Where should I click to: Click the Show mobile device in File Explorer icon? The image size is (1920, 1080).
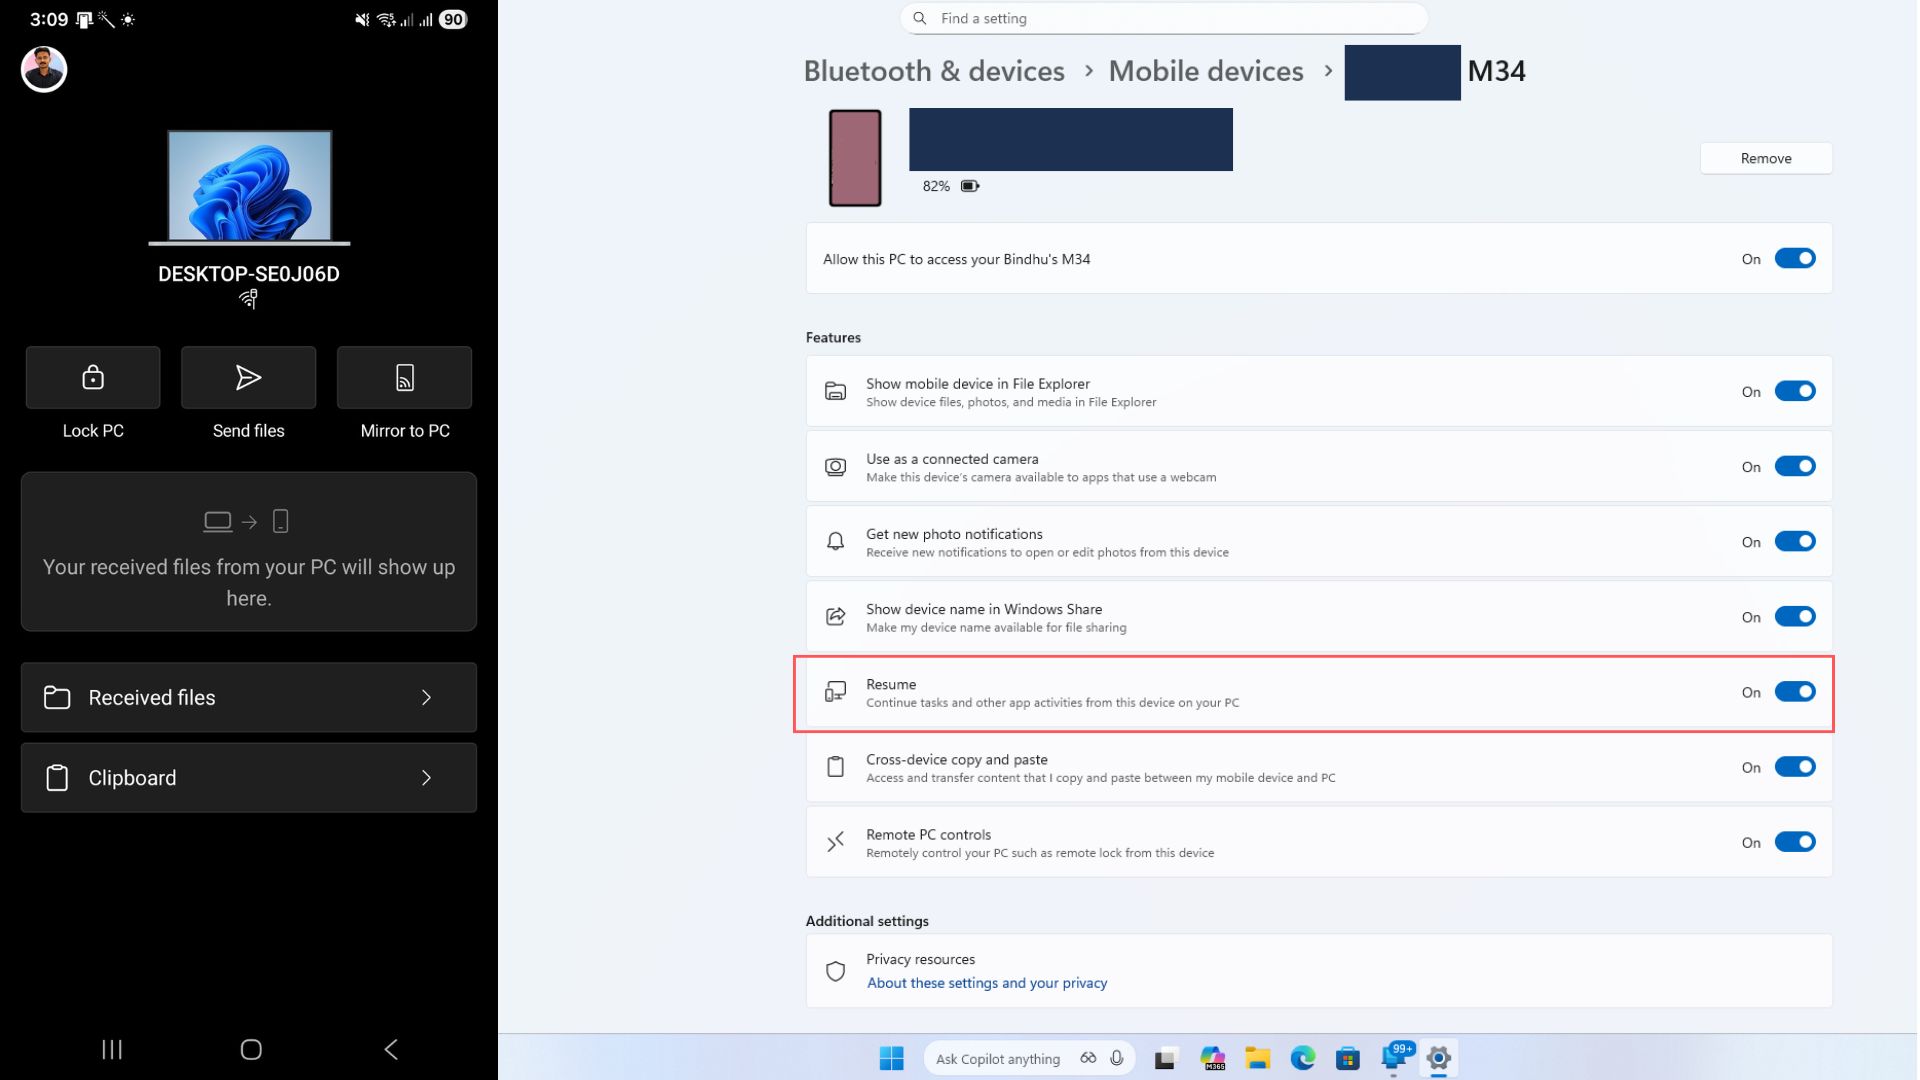(836, 391)
